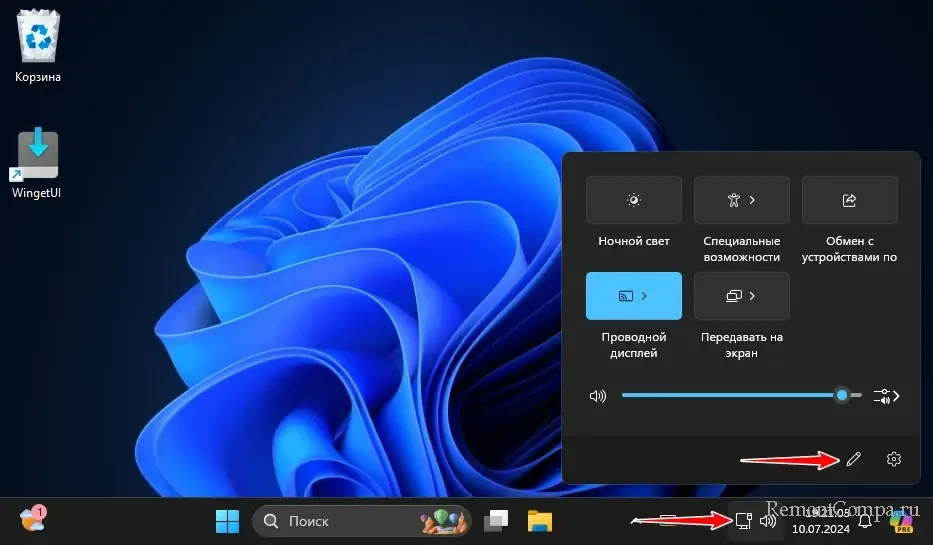Toggle the Ночной свет quick setting tile
This screenshot has width=933, height=545.
[x=633, y=200]
